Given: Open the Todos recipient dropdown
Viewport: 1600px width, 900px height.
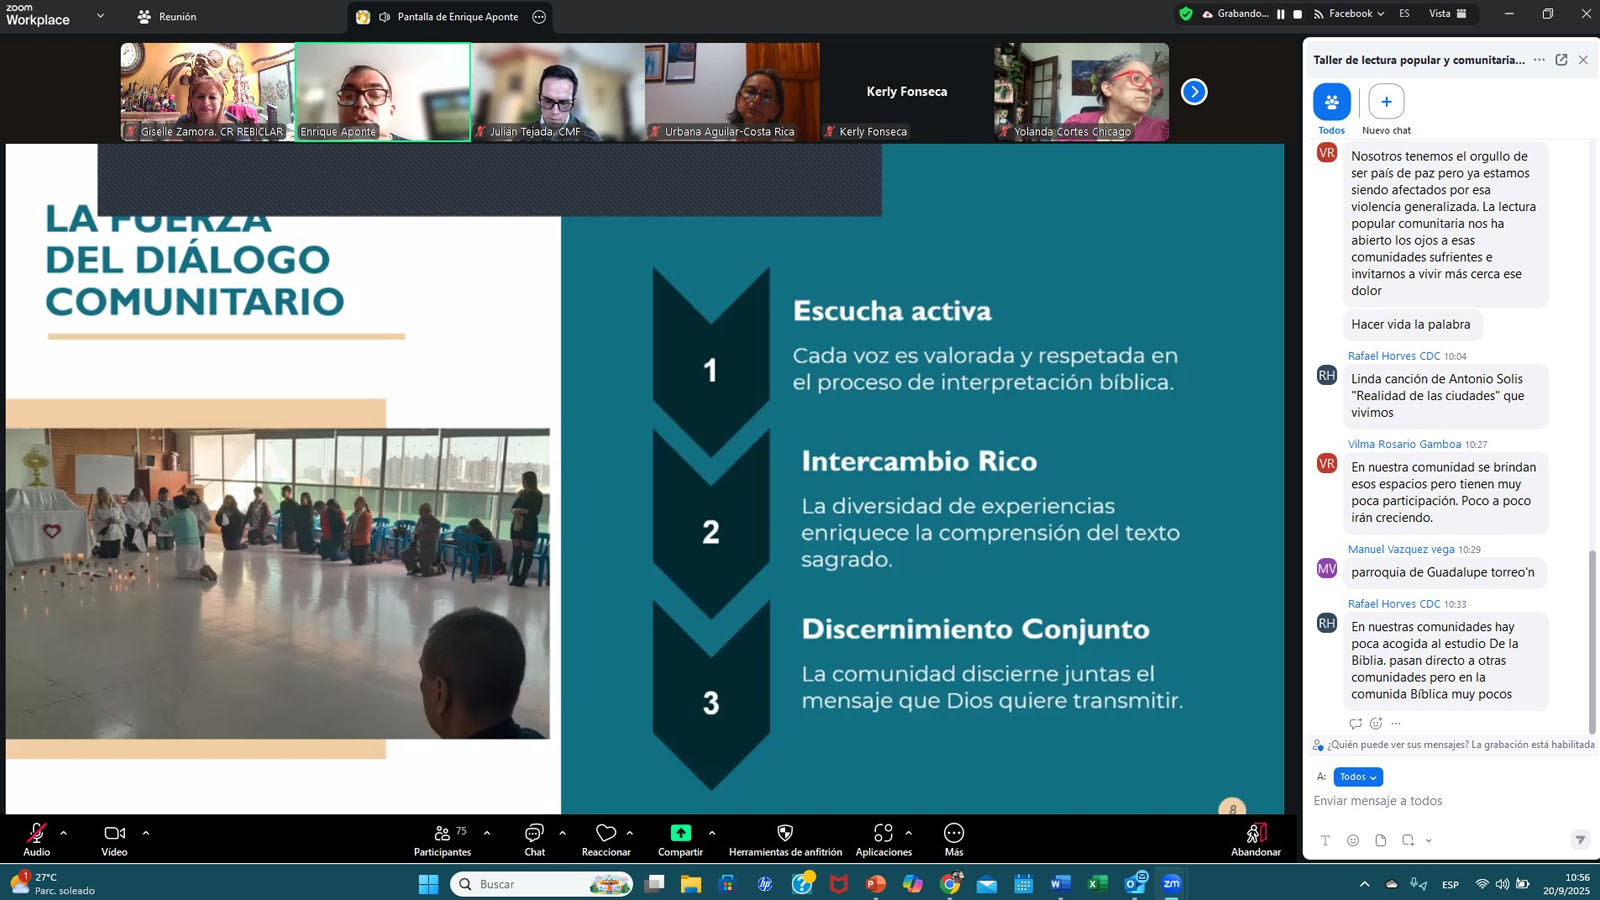Looking at the screenshot, I should (x=1358, y=777).
